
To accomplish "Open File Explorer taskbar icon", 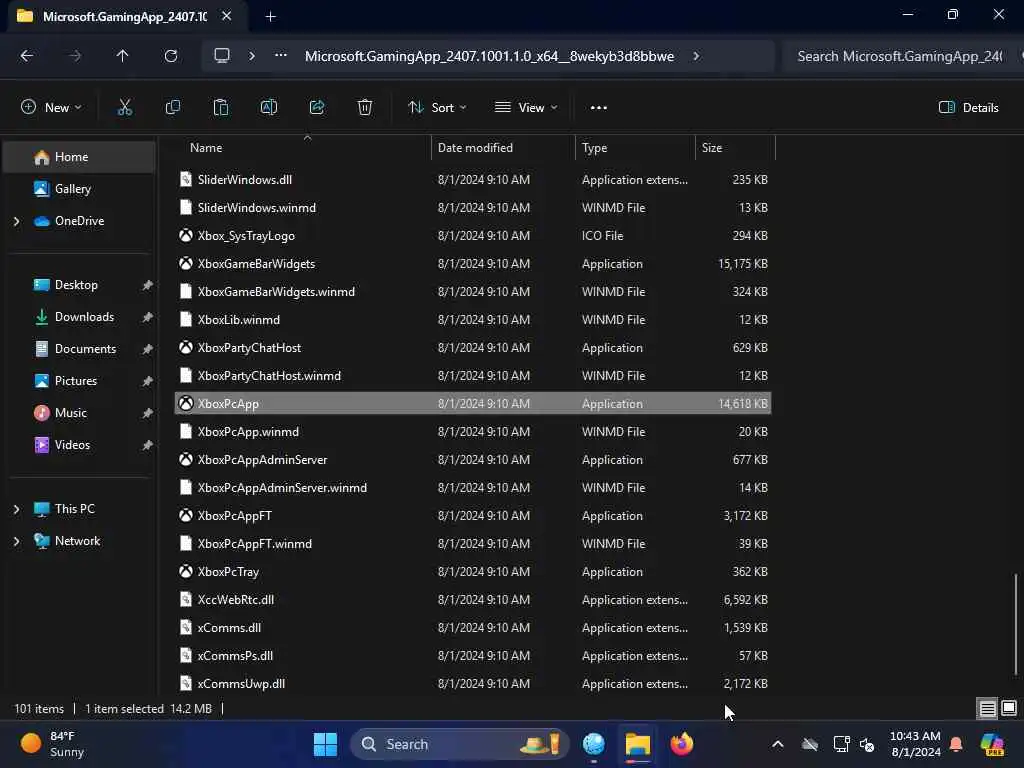I will tap(637, 744).
